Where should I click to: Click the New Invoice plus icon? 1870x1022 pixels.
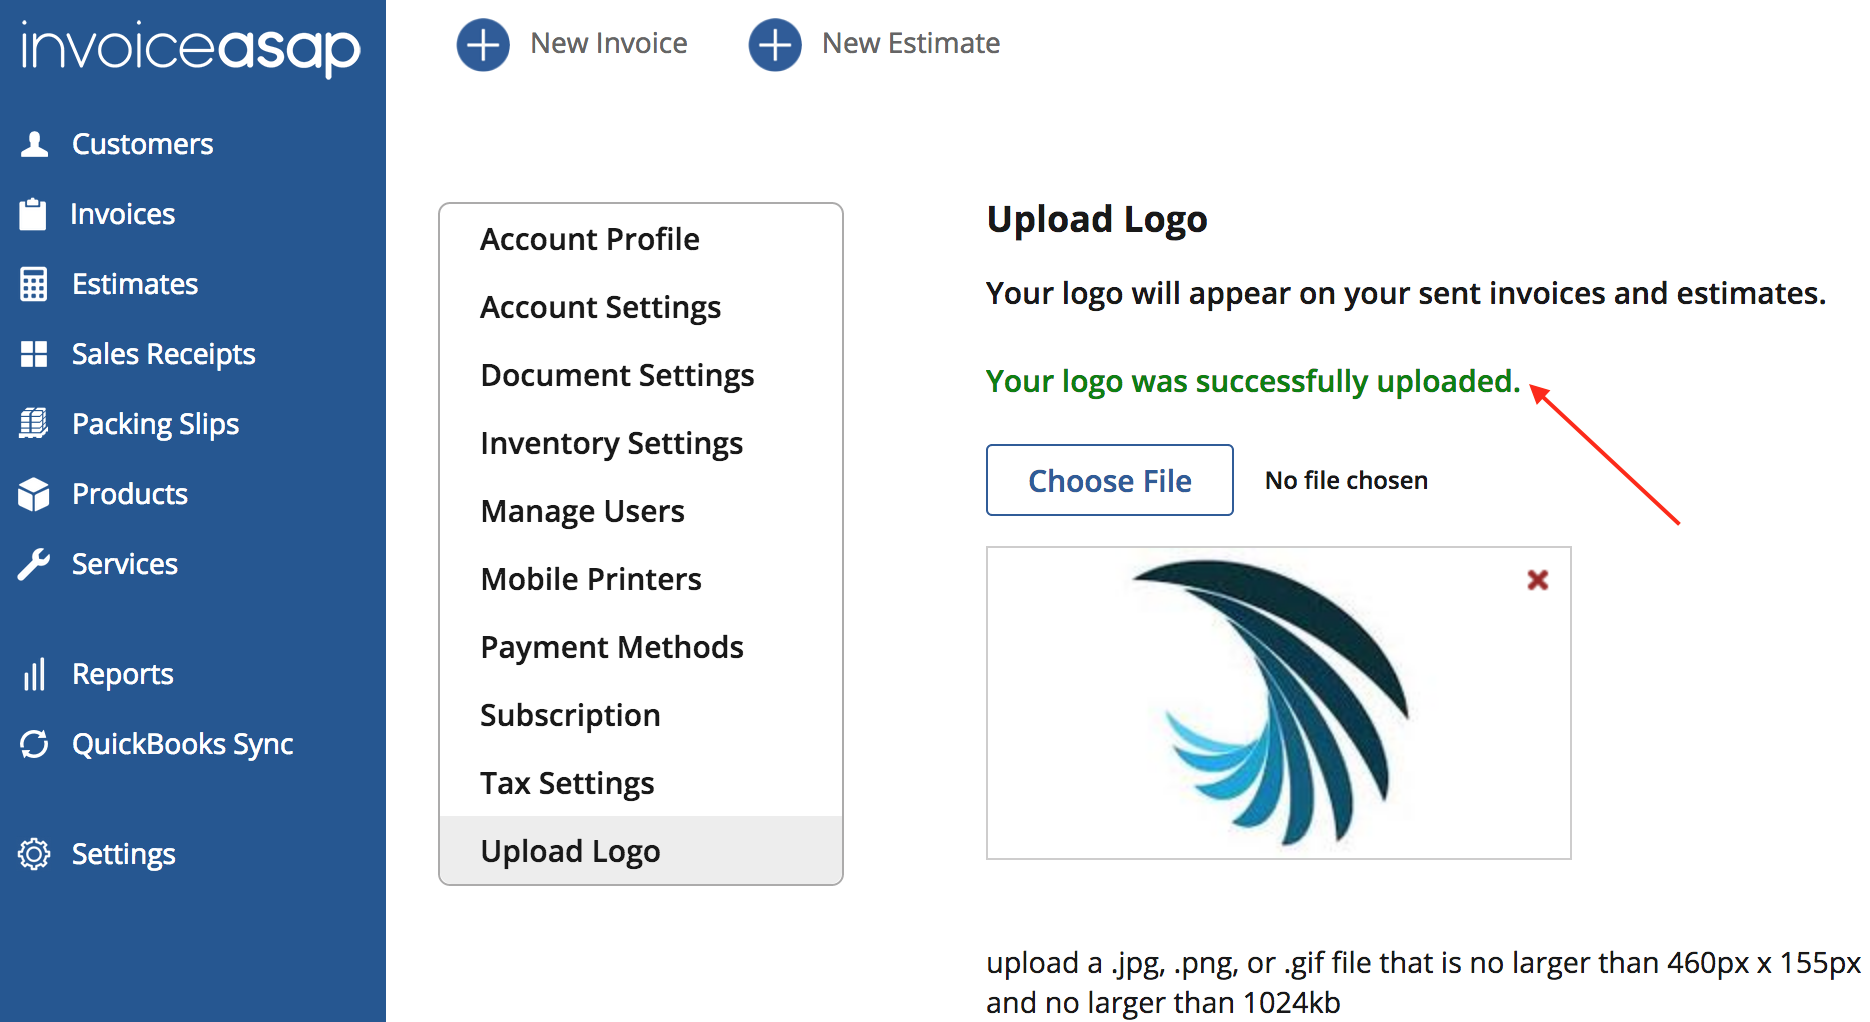pos(483,44)
